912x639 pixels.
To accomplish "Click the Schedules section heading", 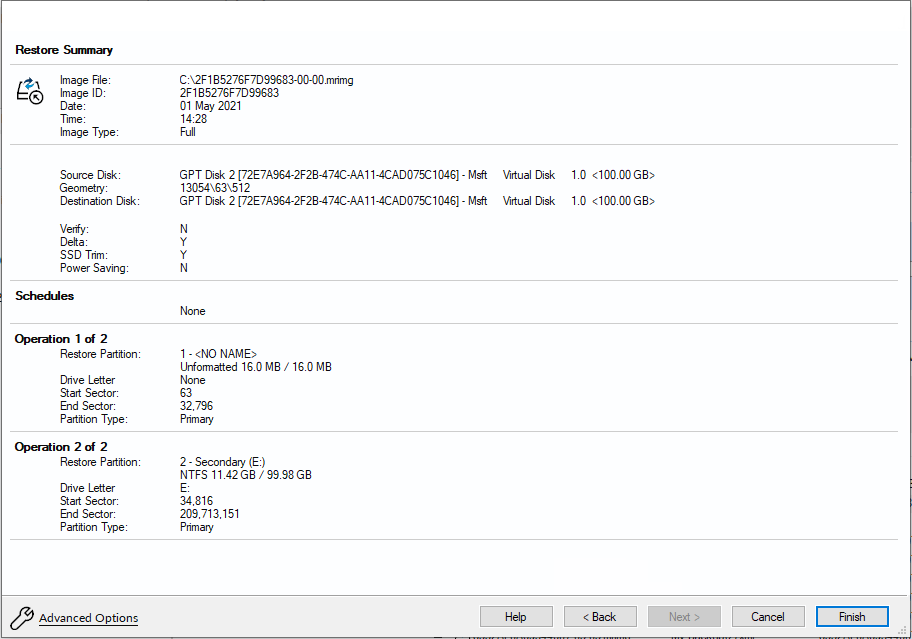I will (x=45, y=296).
